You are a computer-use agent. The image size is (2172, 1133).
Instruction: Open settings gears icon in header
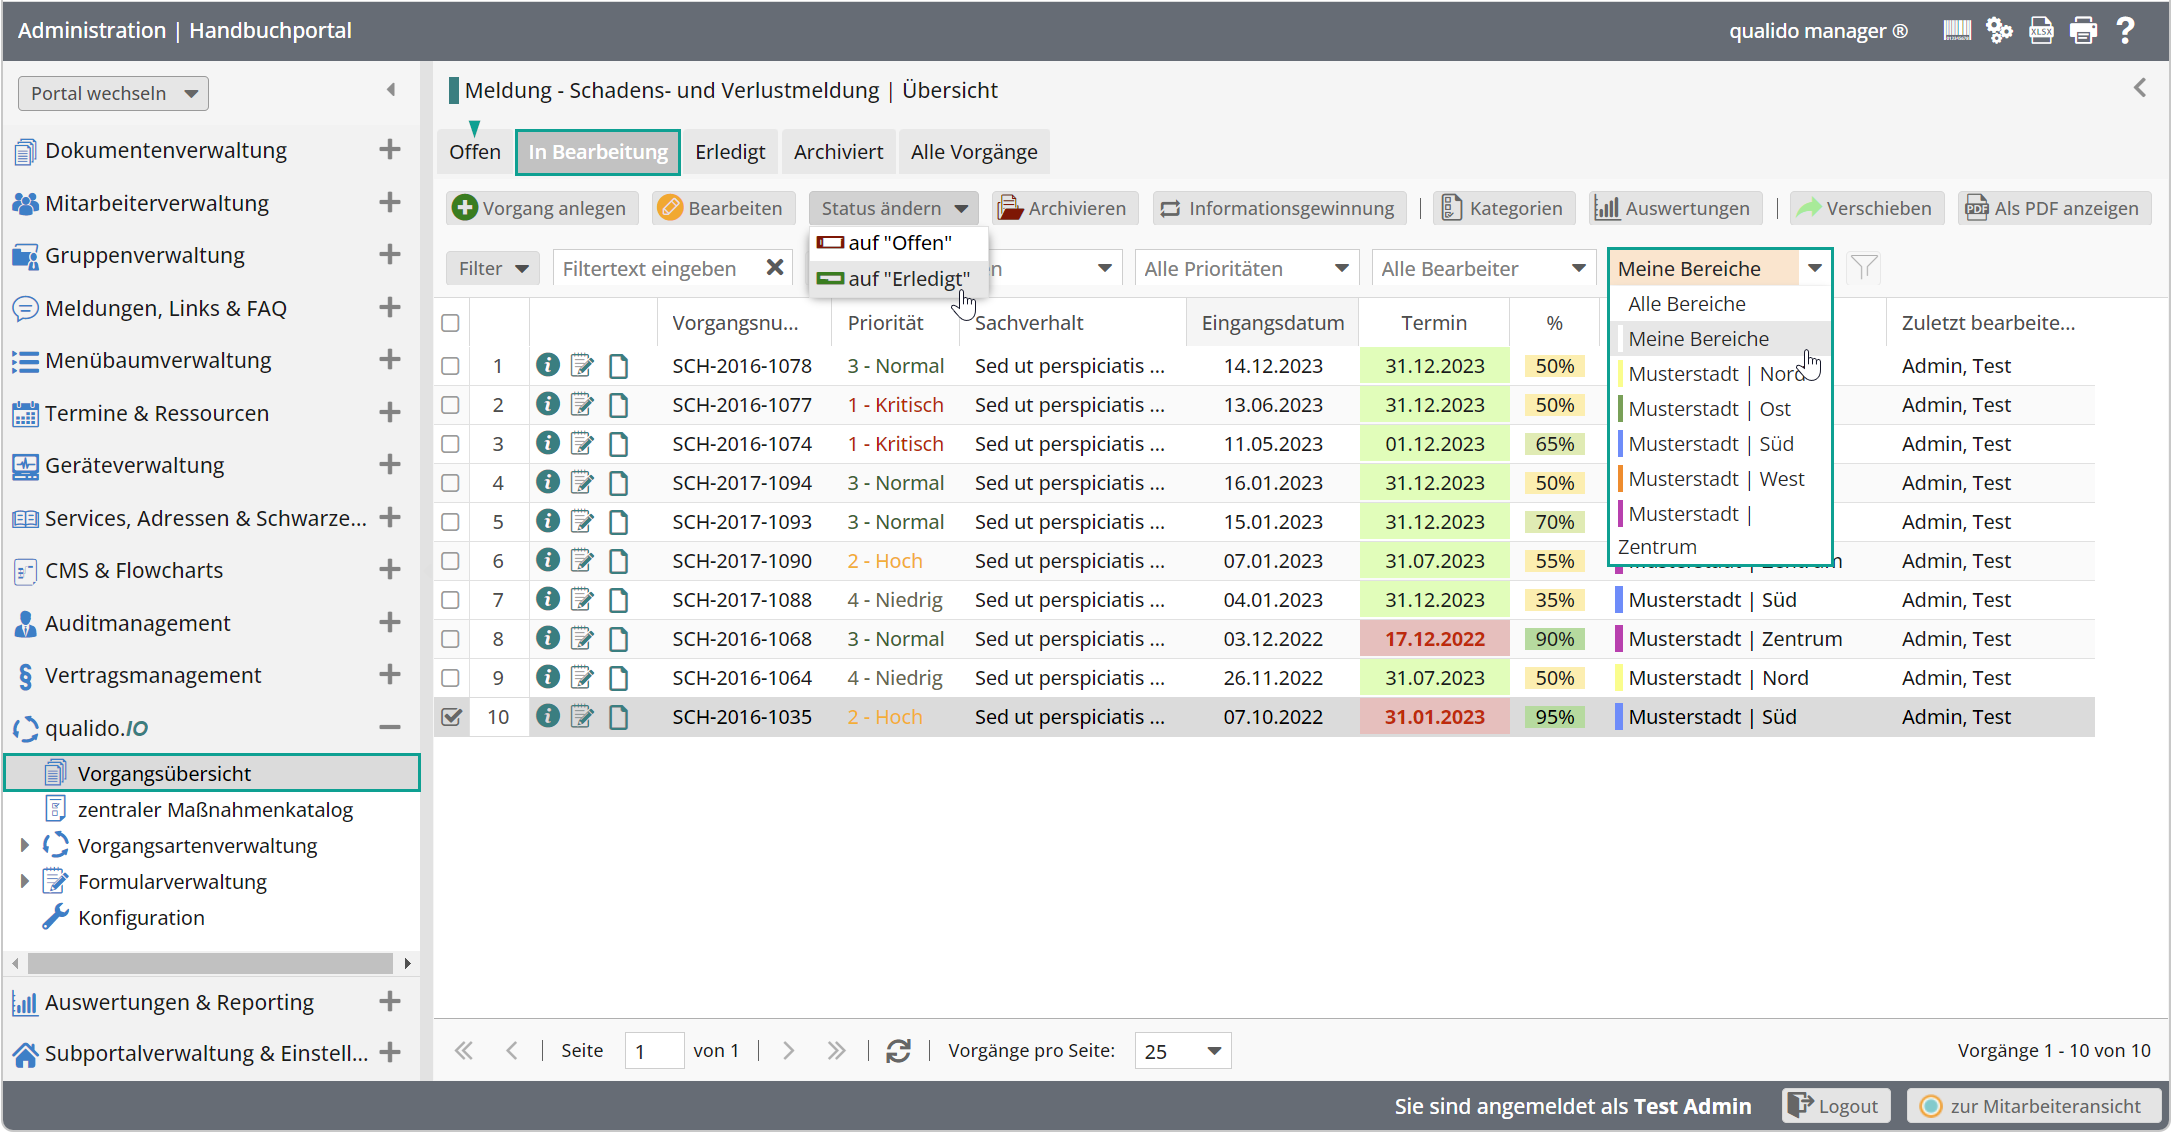tap(1999, 31)
